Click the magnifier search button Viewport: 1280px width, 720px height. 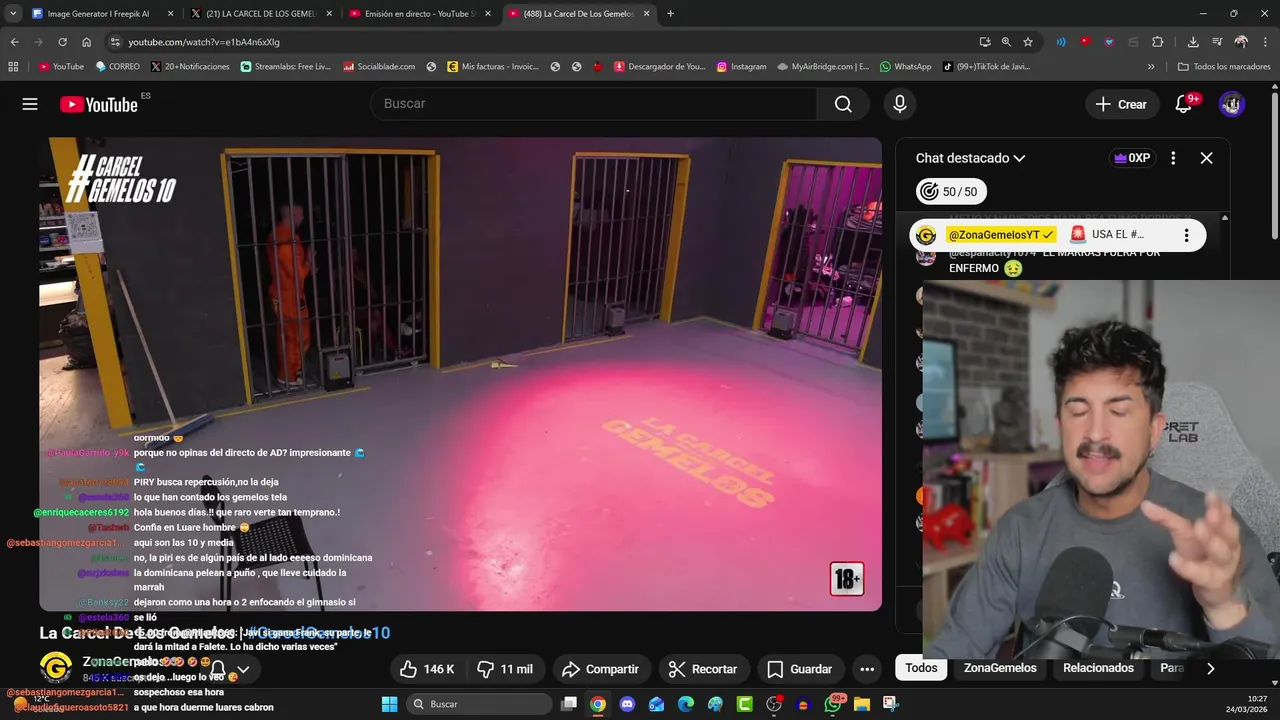tap(843, 104)
